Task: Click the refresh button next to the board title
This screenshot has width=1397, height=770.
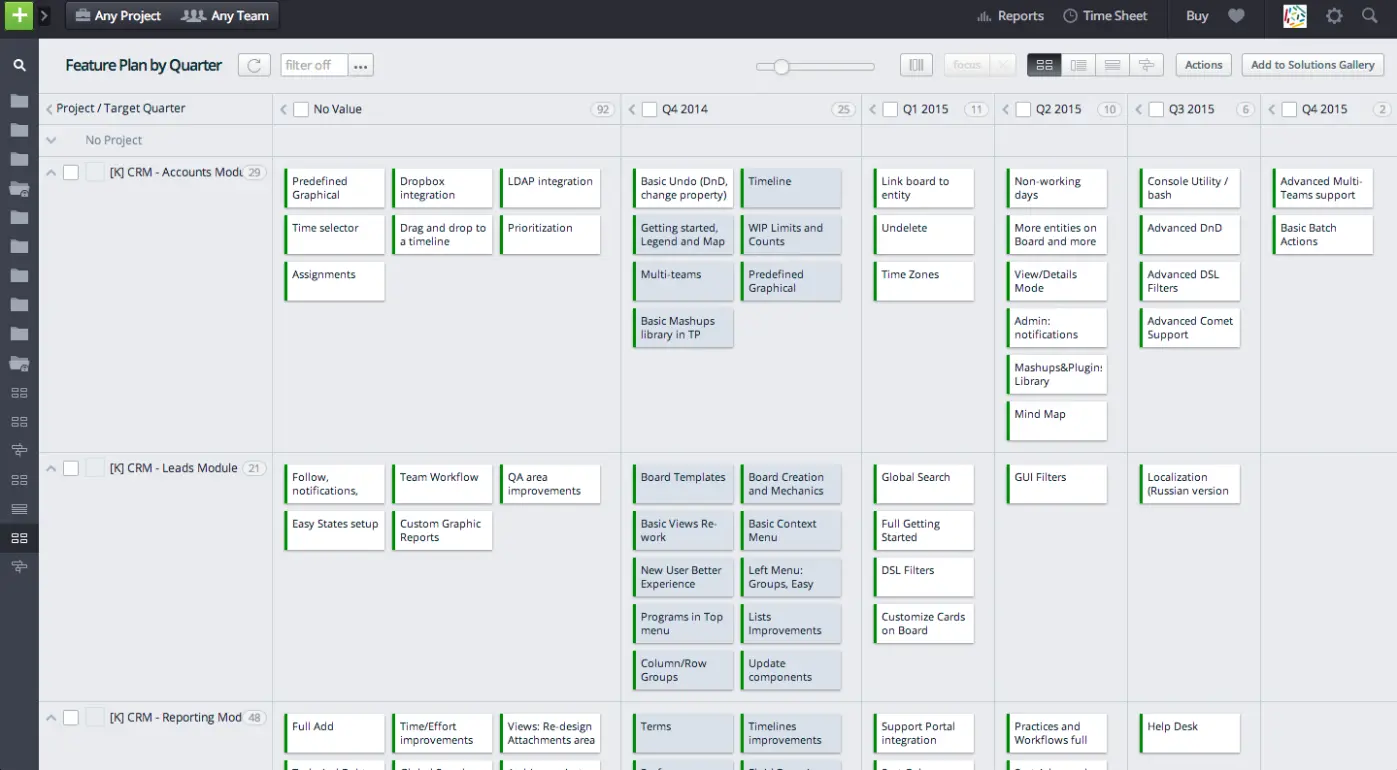Action: pyautogui.click(x=254, y=65)
